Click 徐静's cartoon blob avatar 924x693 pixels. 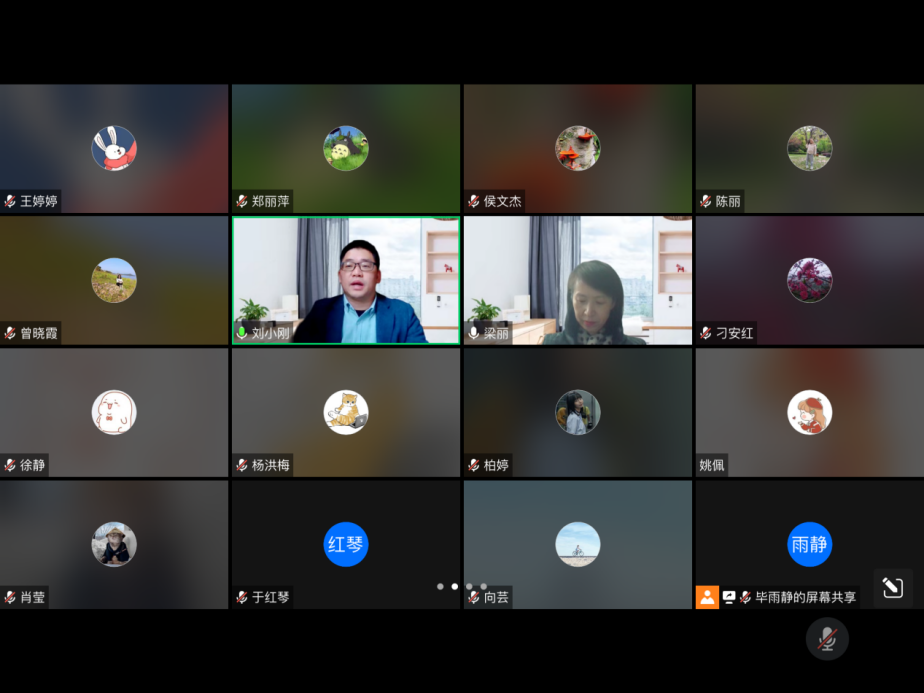point(114,412)
